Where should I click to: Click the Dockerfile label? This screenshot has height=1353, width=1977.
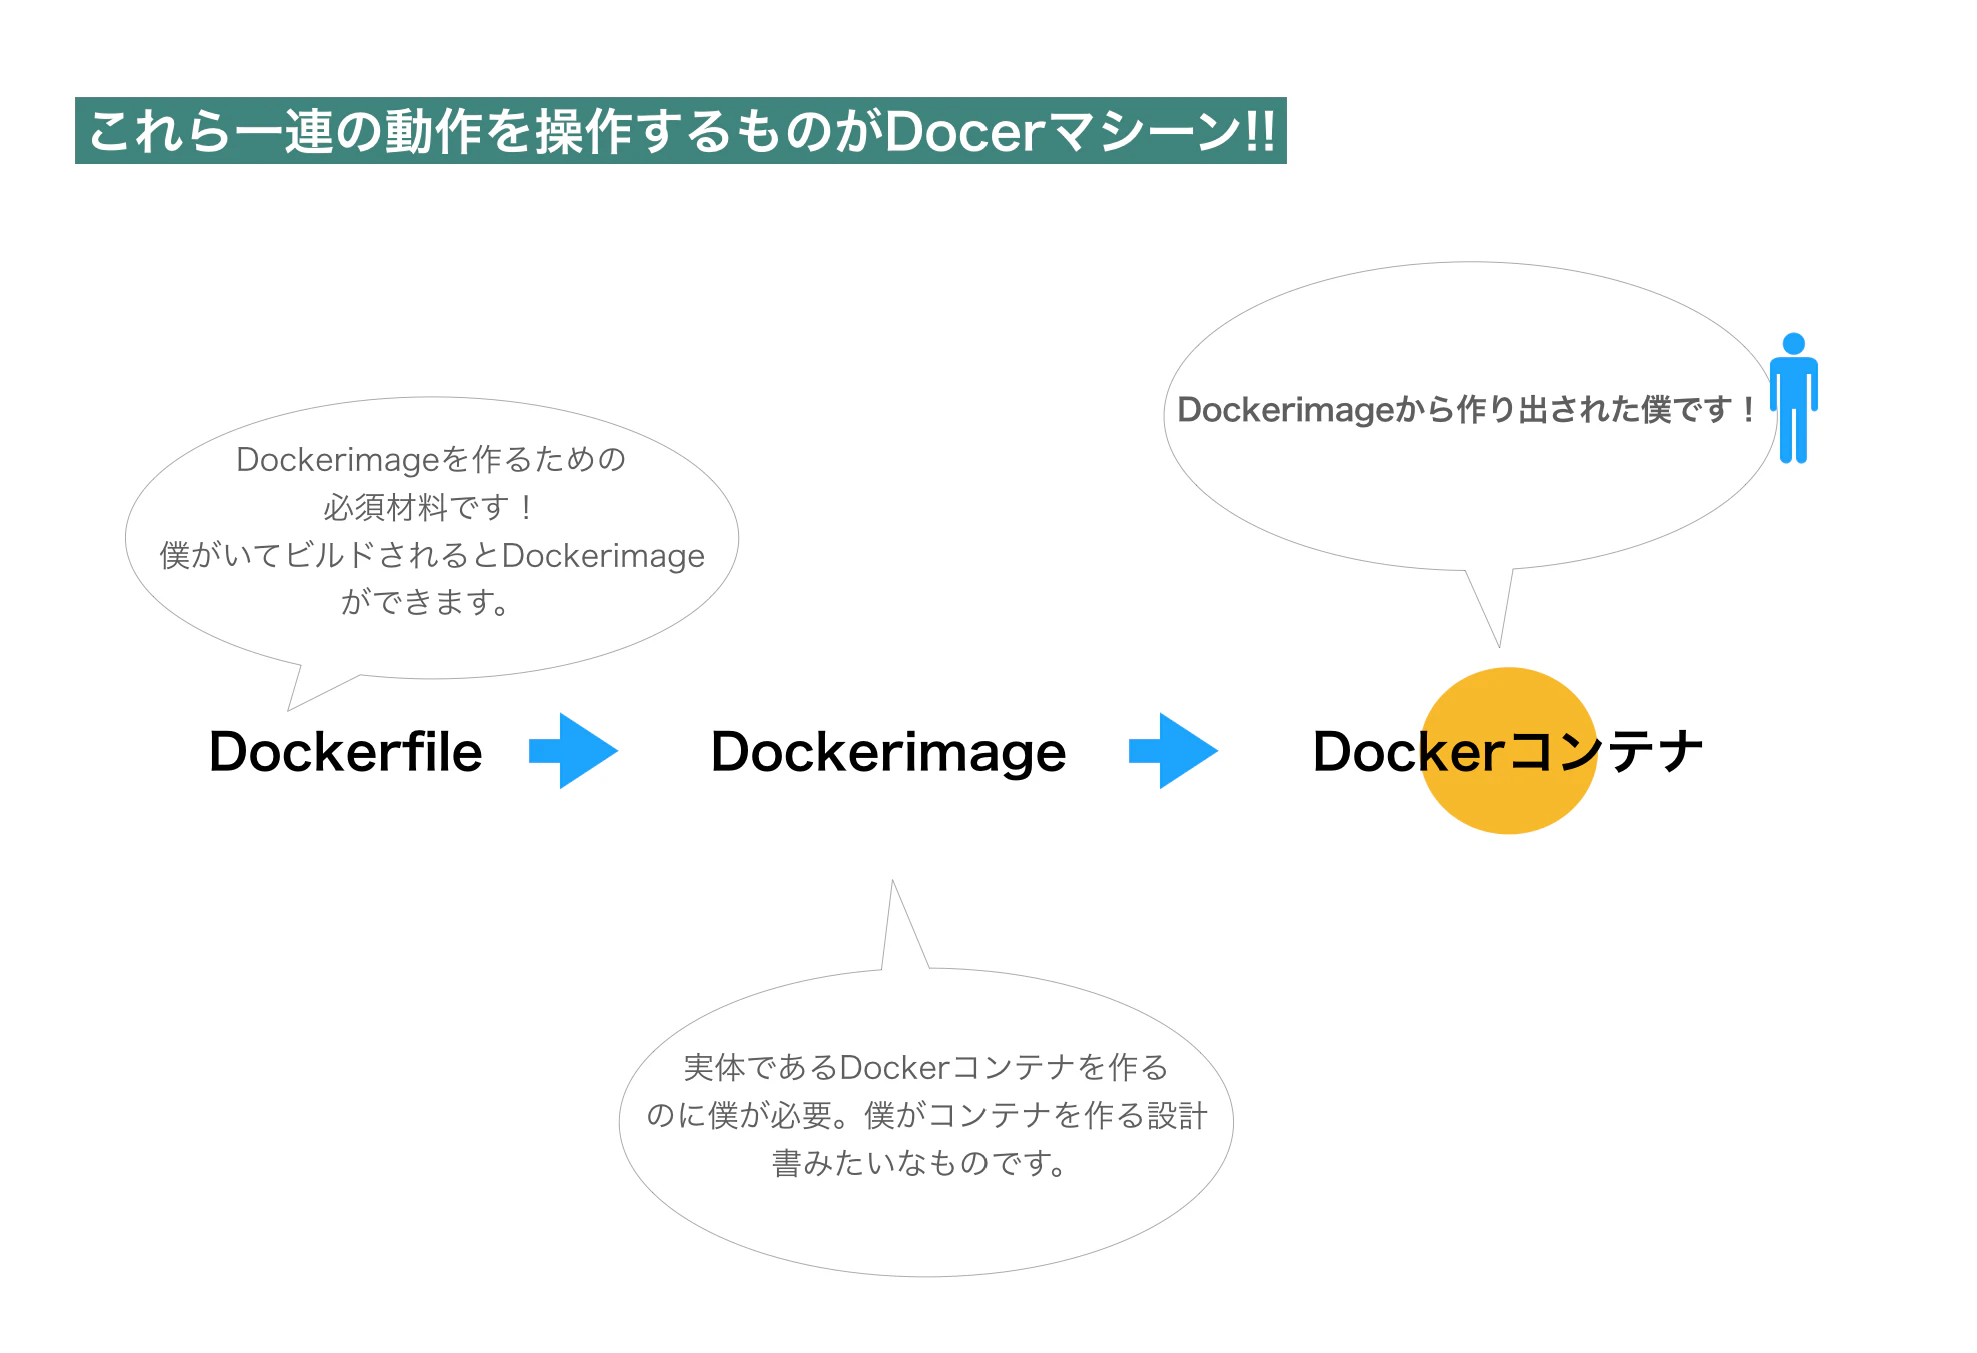point(345,752)
